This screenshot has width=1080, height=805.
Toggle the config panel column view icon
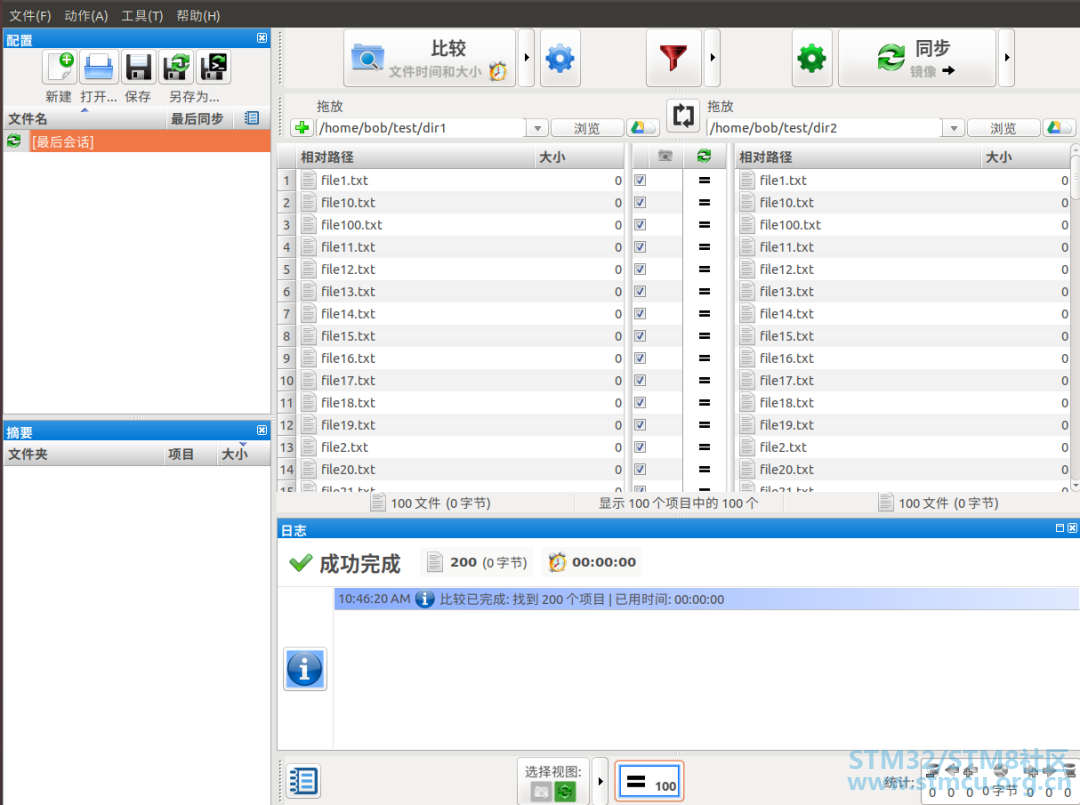[252, 118]
